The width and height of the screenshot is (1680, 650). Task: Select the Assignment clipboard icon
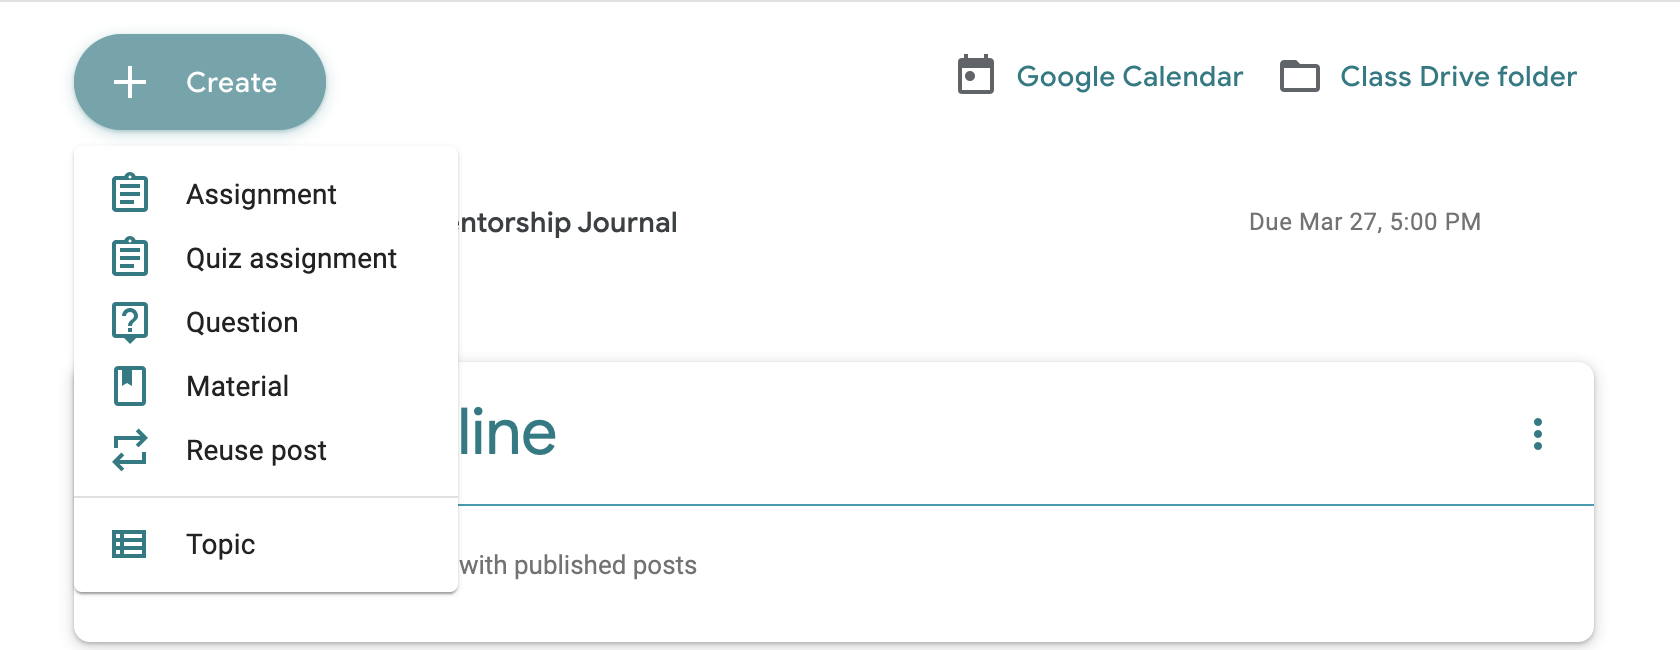pos(130,193)
